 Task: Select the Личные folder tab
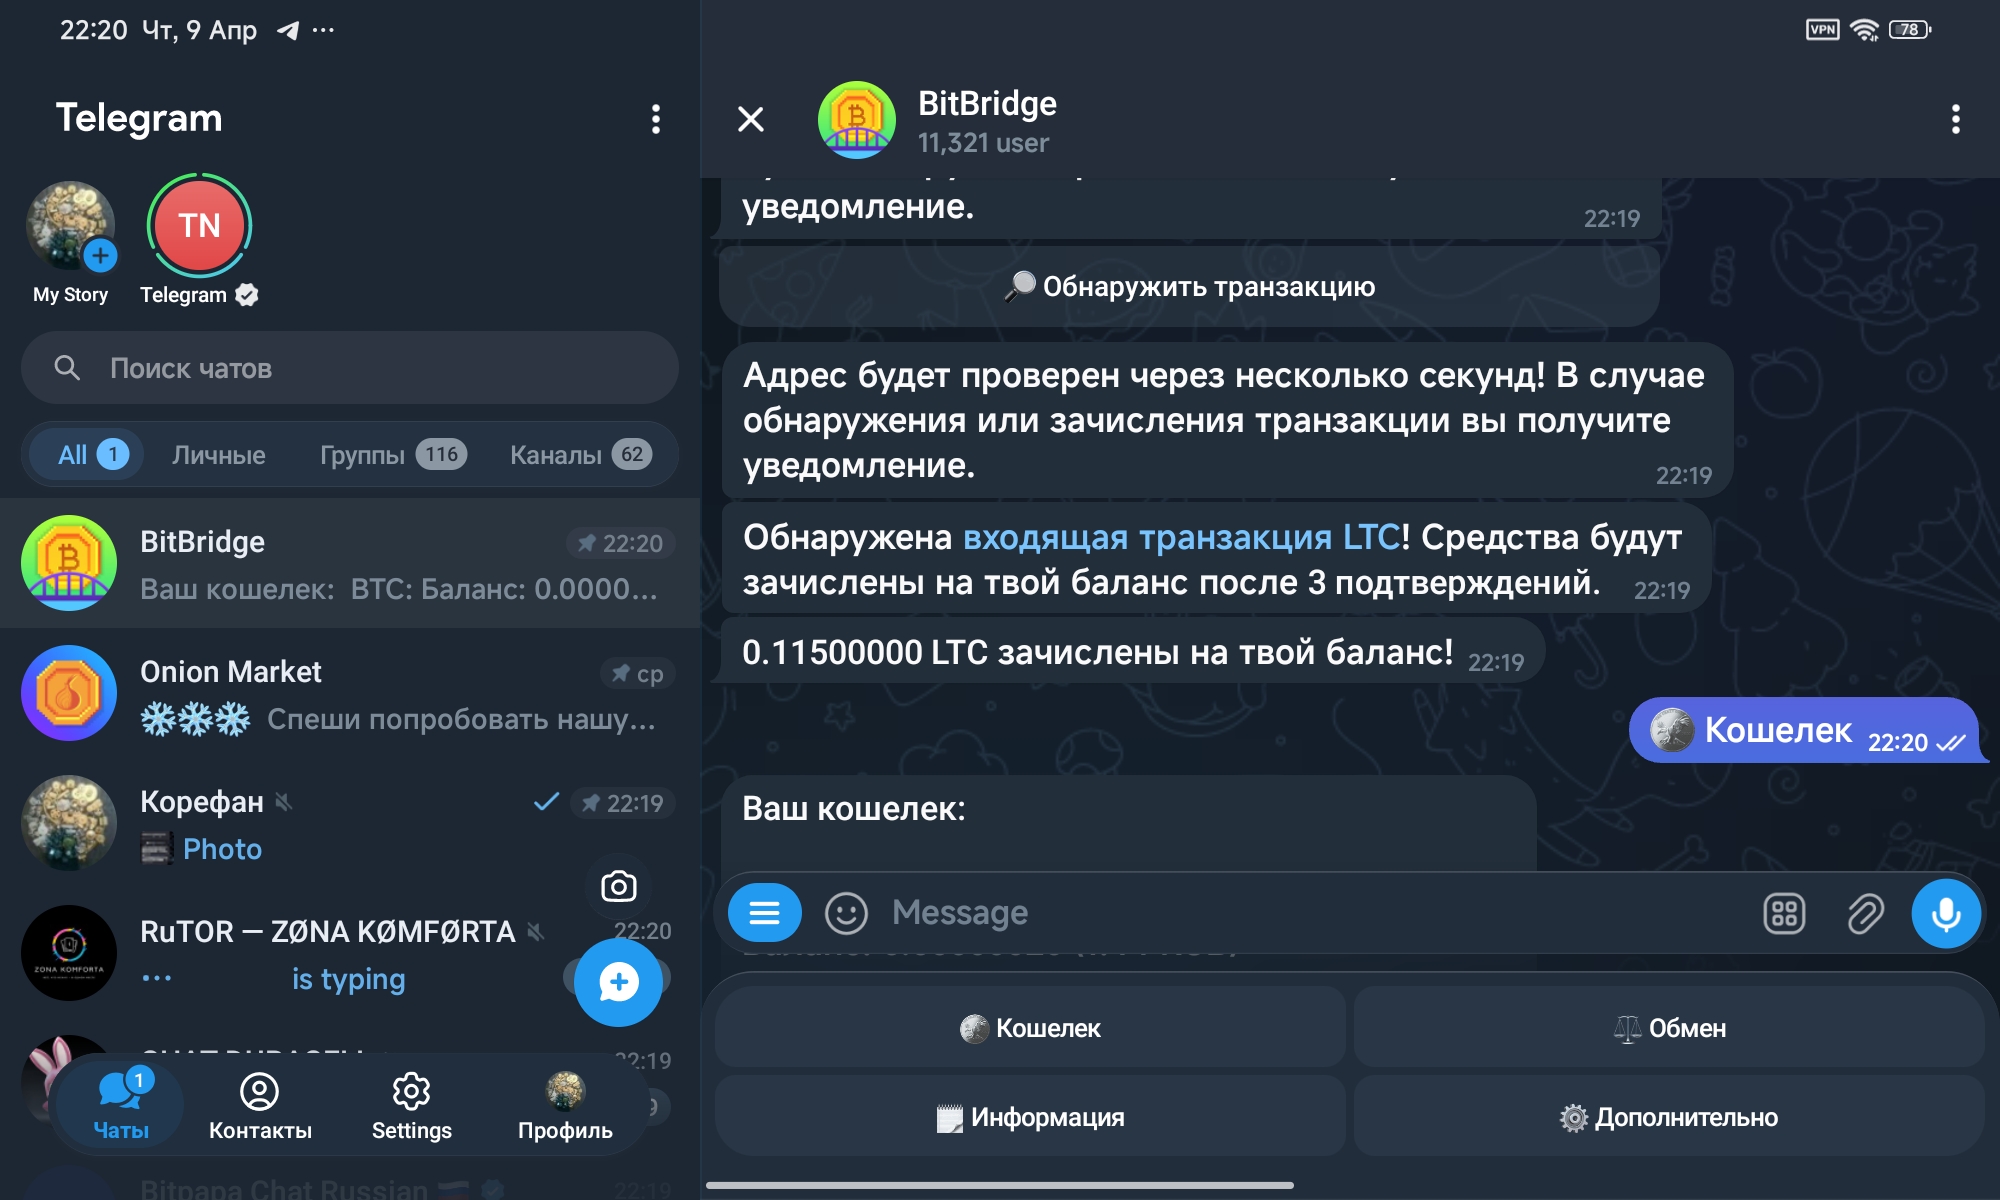218,455
